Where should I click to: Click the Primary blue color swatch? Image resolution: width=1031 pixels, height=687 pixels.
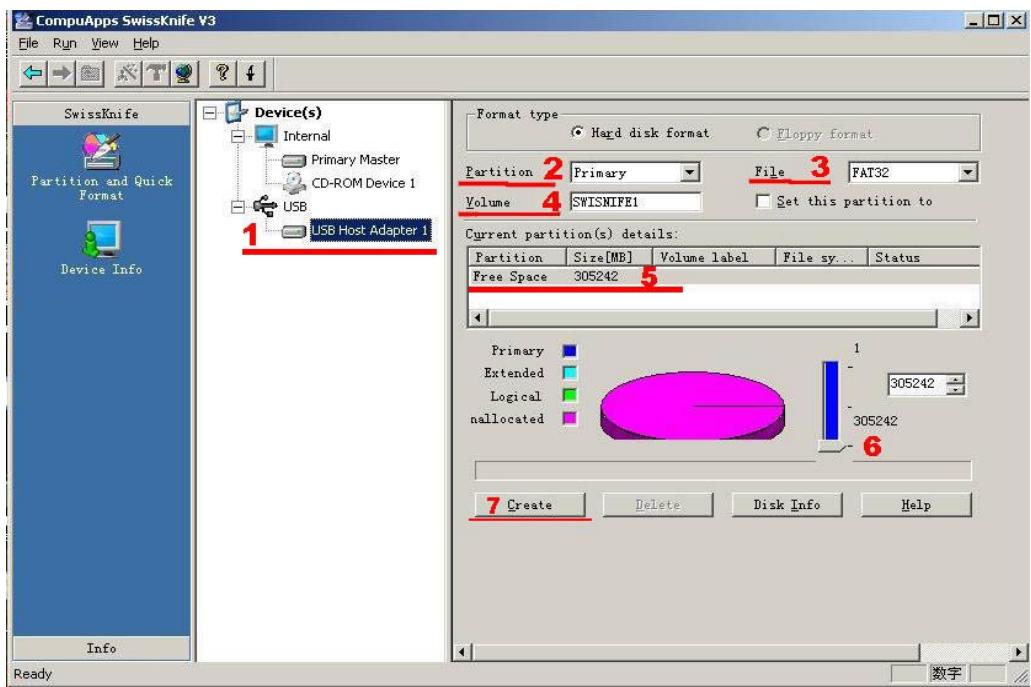[x=570, y=351]
